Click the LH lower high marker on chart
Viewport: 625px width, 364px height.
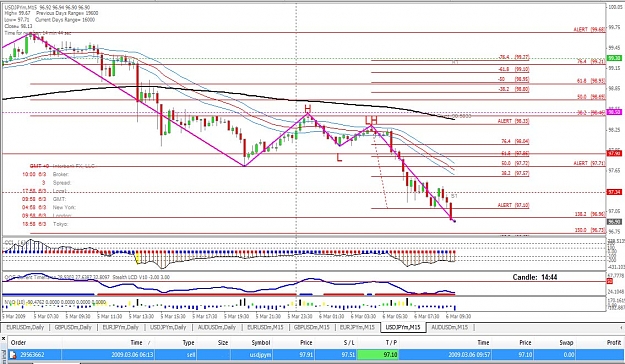point(371,120)
